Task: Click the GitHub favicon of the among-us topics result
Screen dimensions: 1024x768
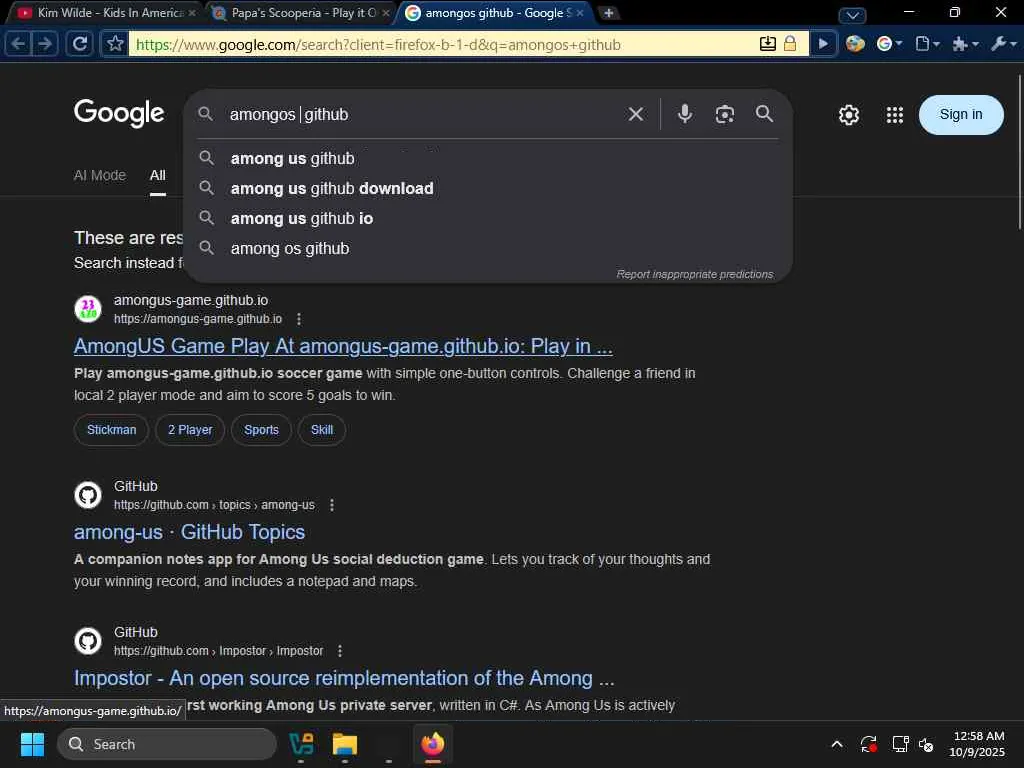Action: click(x=88, y=495)
